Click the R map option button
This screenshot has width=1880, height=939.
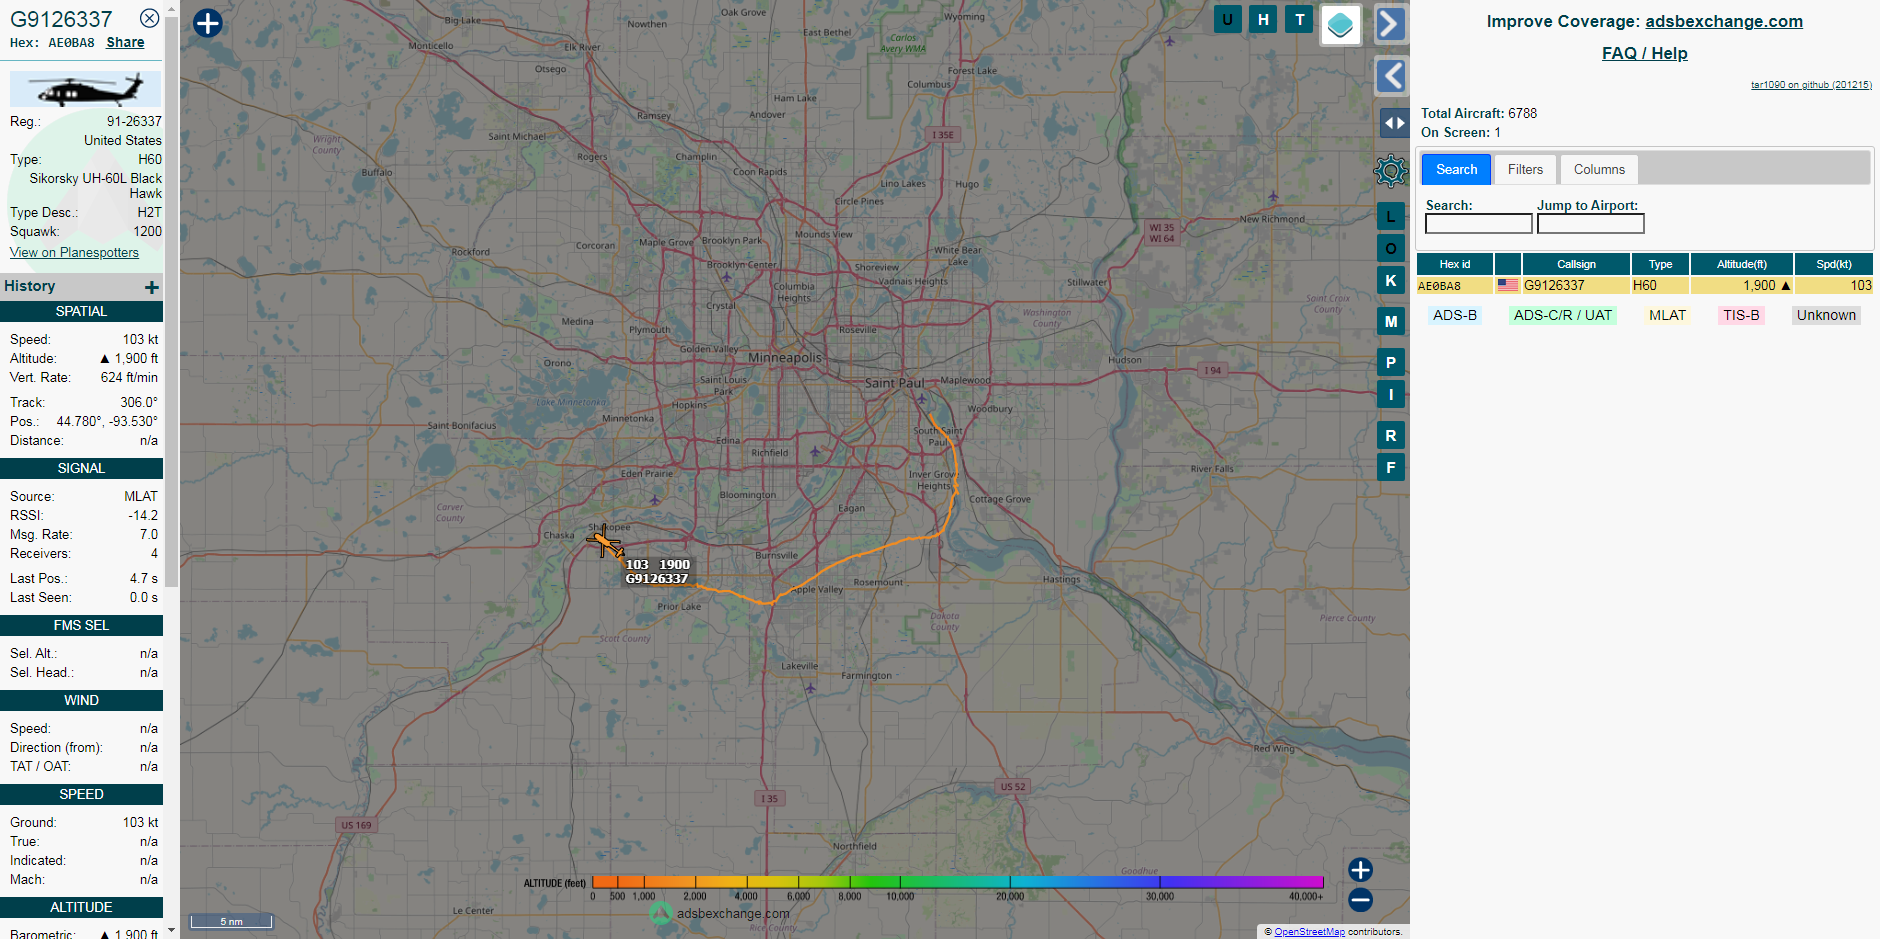(1390, 435)
